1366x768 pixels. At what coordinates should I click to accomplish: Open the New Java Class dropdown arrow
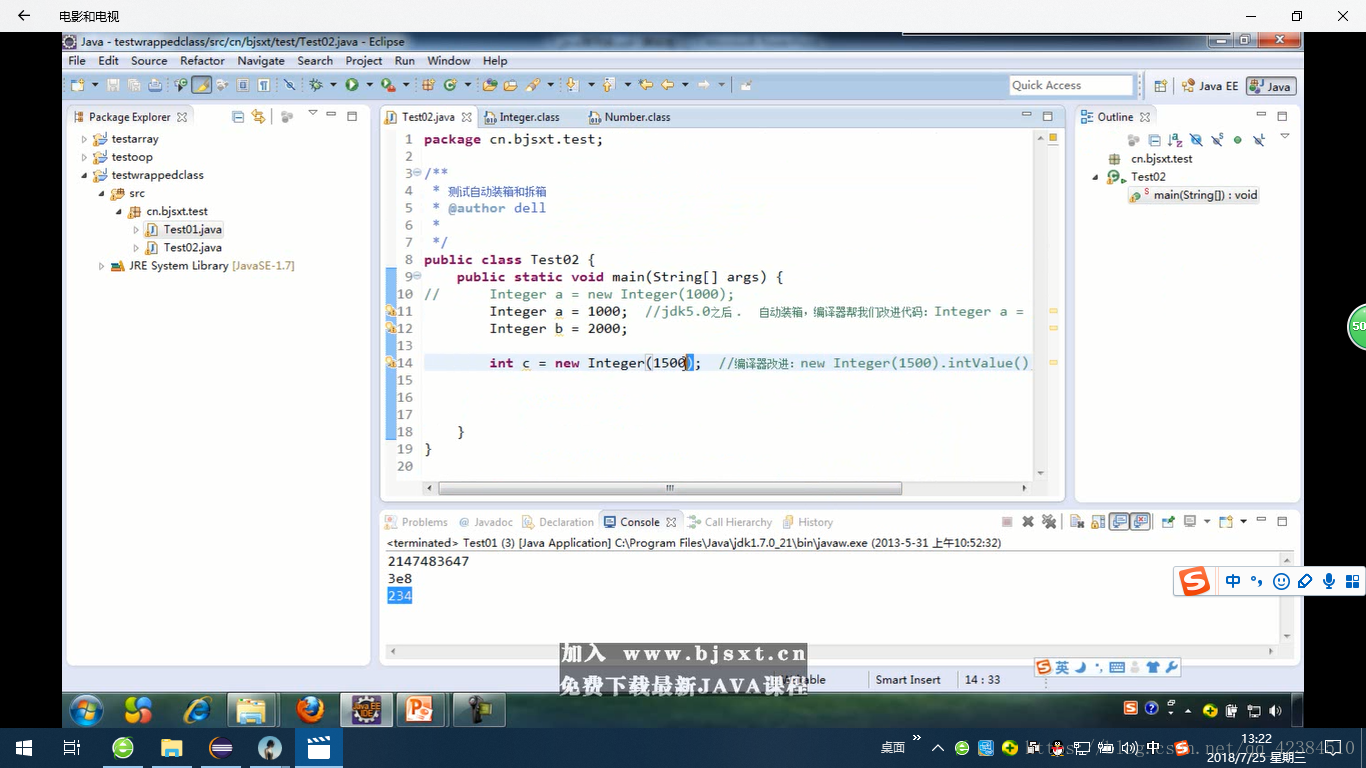(467, 85)
